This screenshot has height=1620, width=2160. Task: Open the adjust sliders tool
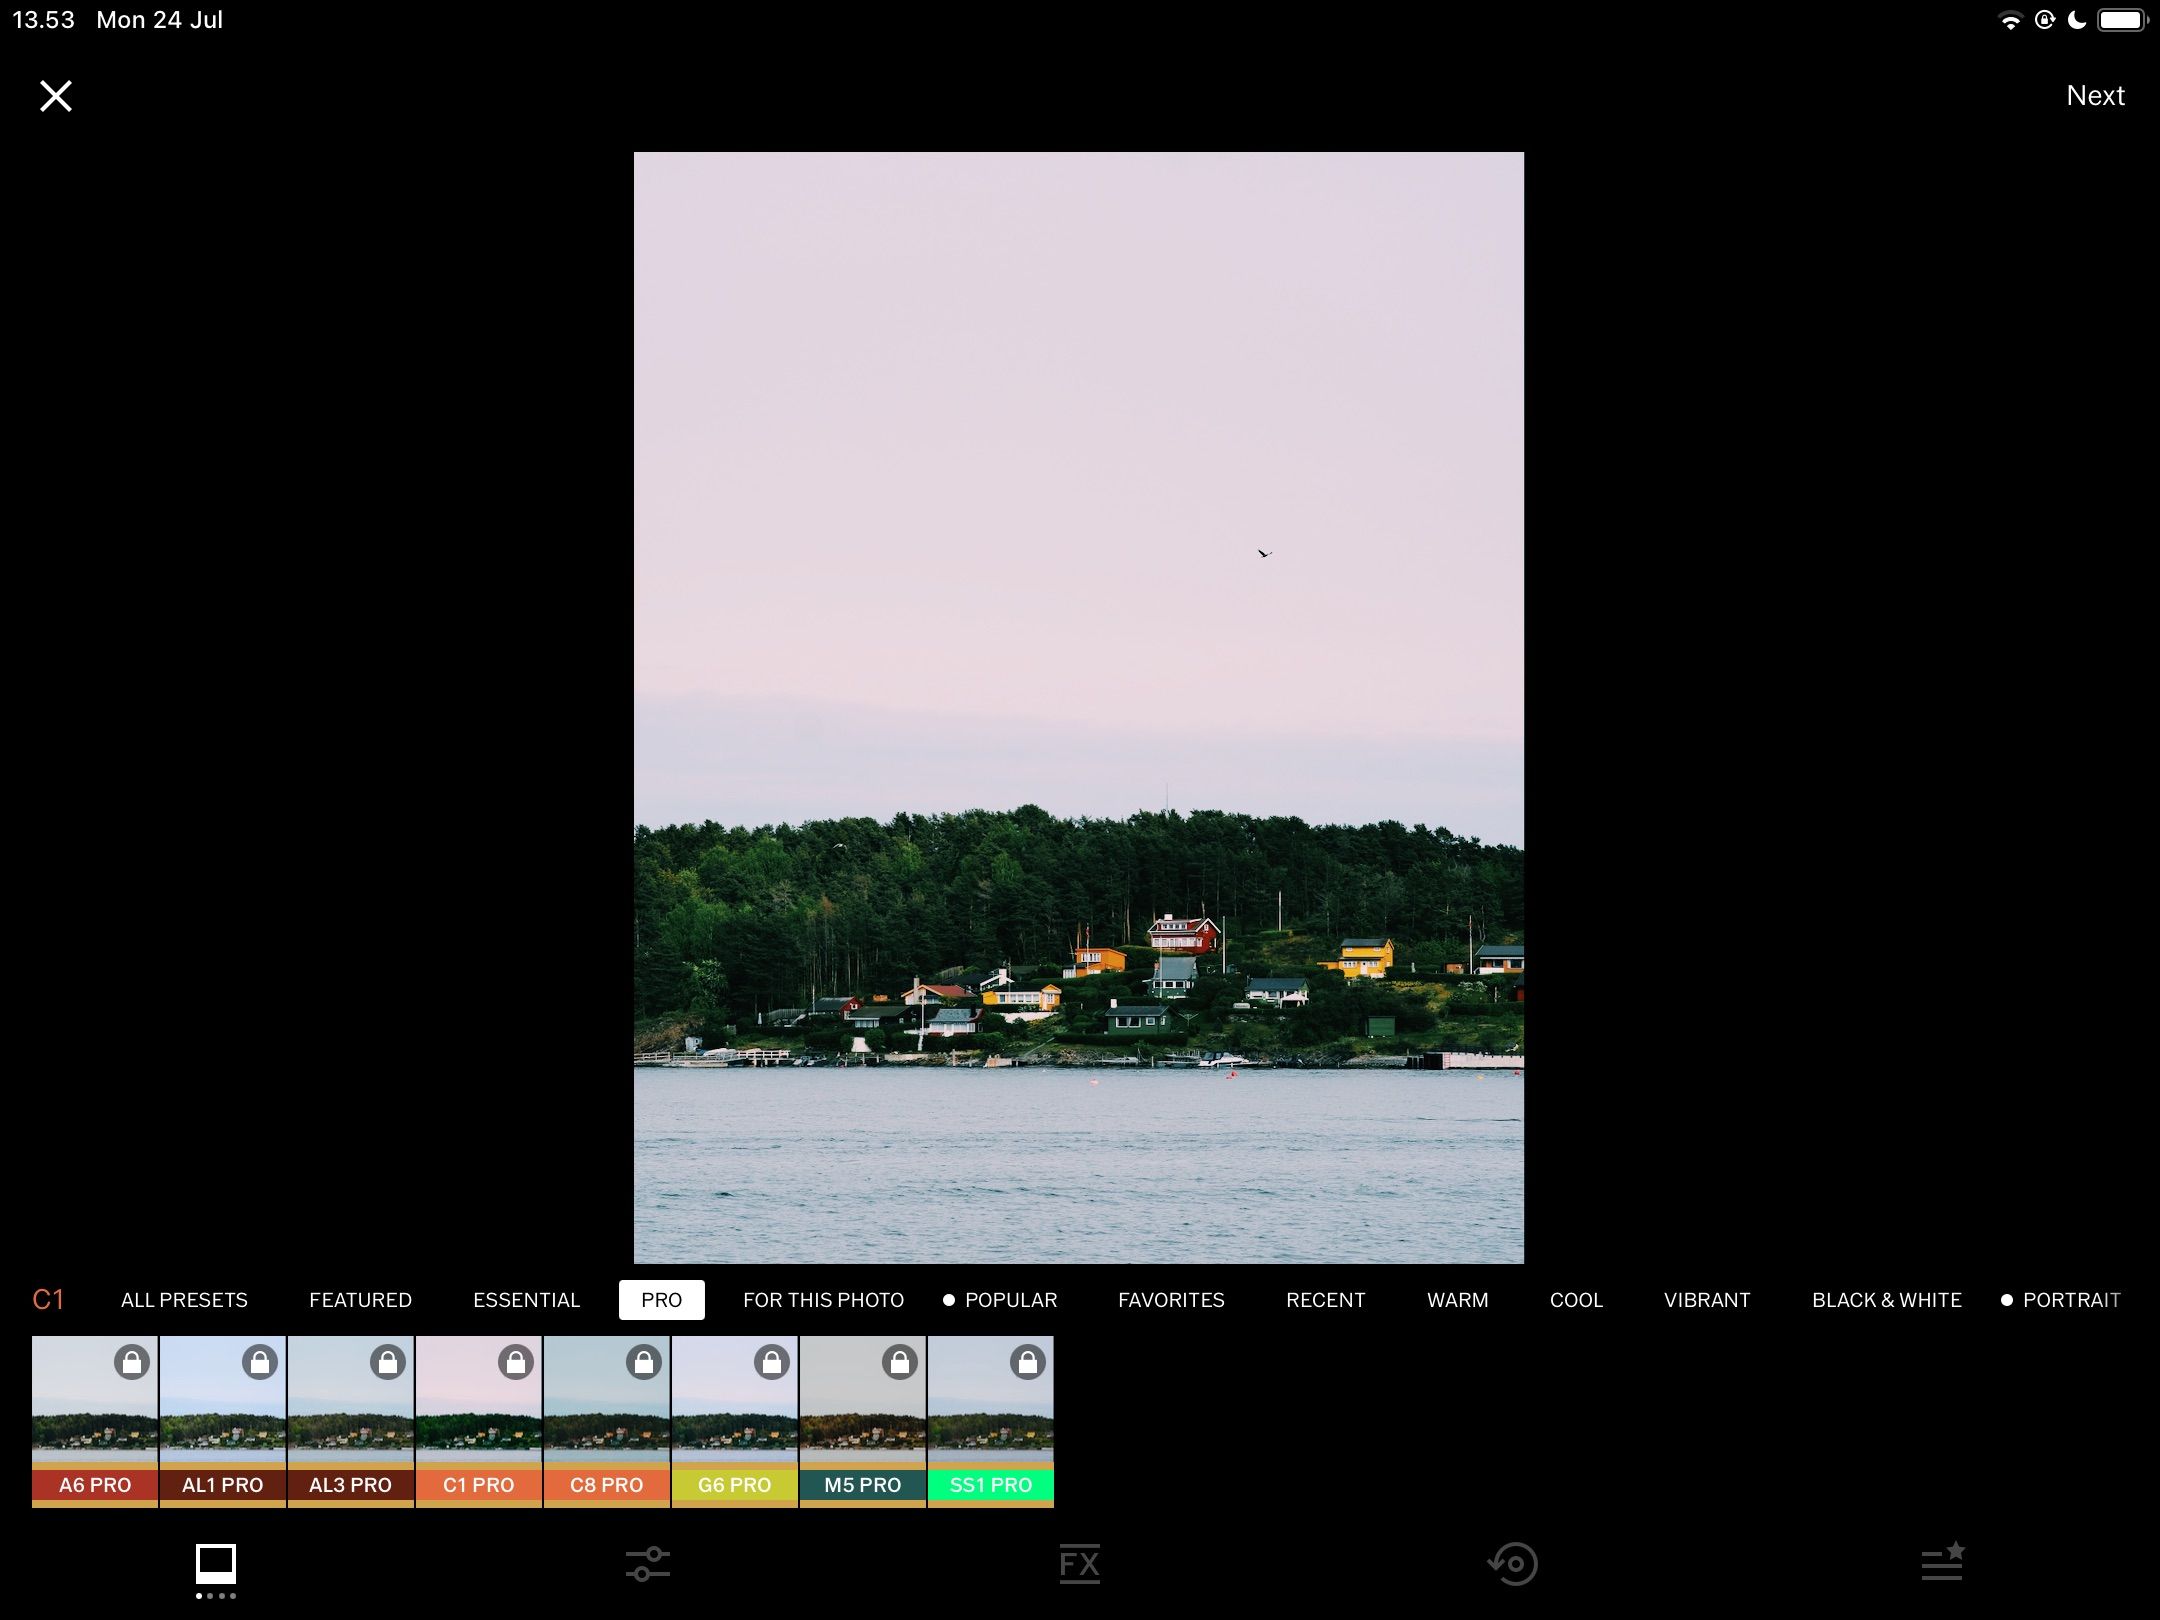coord(646,1562)
